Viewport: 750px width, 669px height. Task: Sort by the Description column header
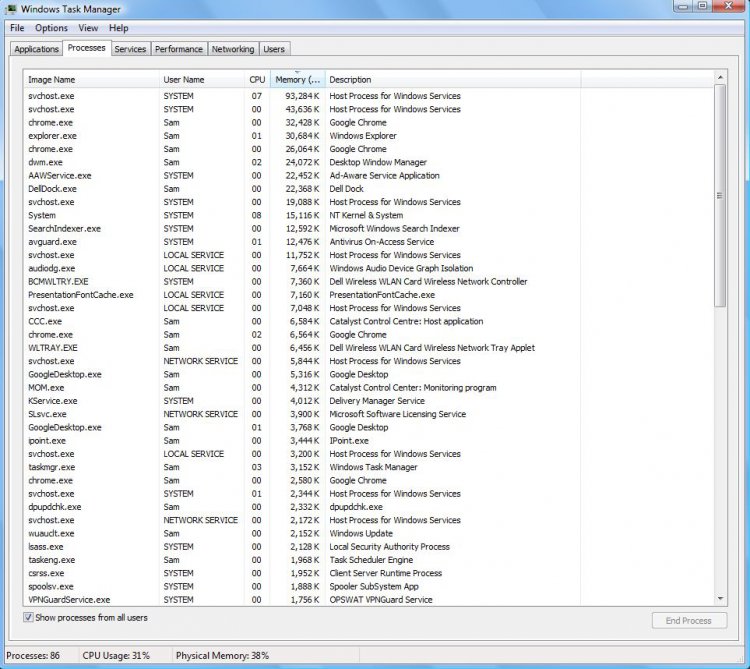click(453, 79)
